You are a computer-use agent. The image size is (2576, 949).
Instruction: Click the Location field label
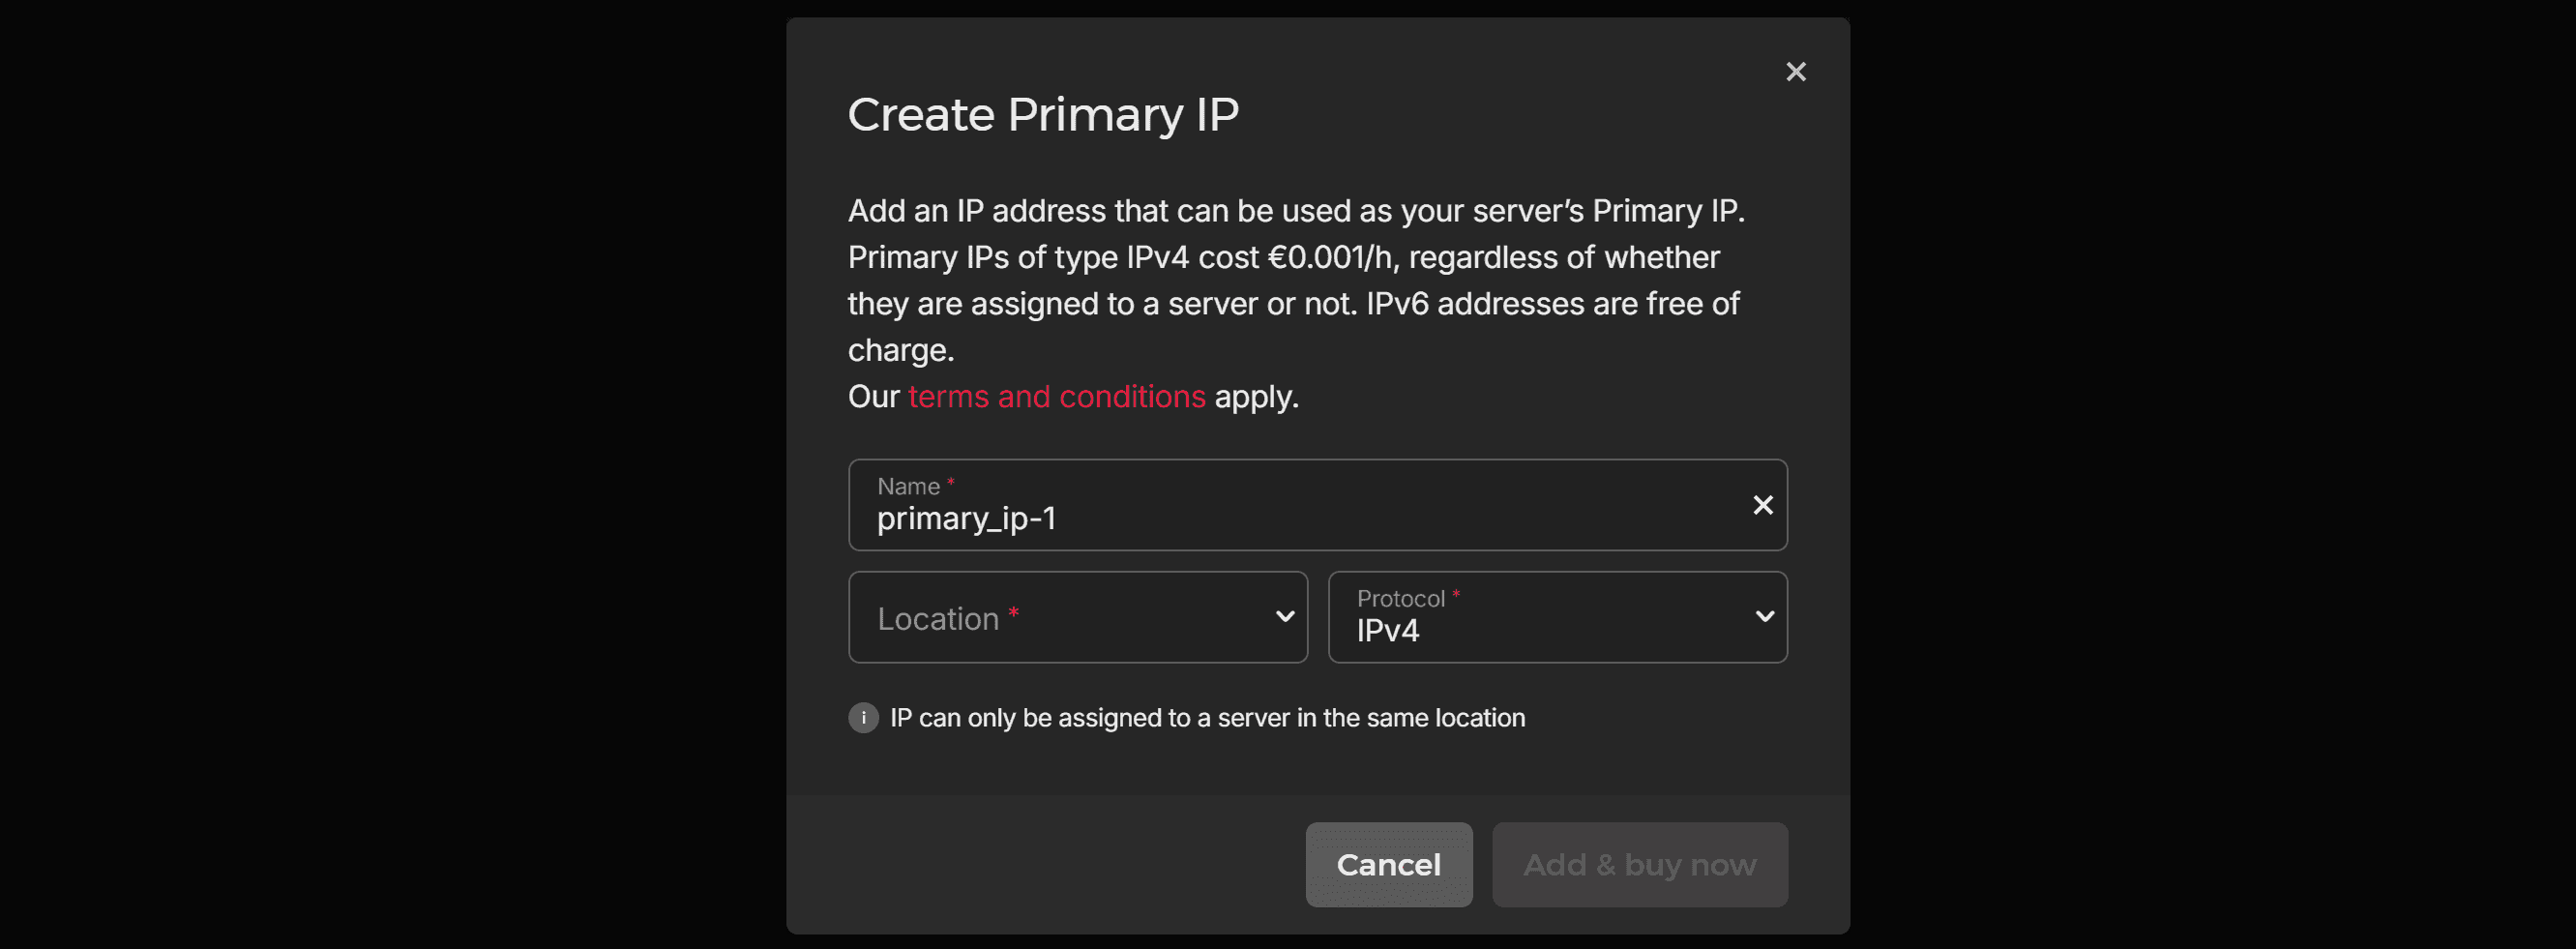940,617
